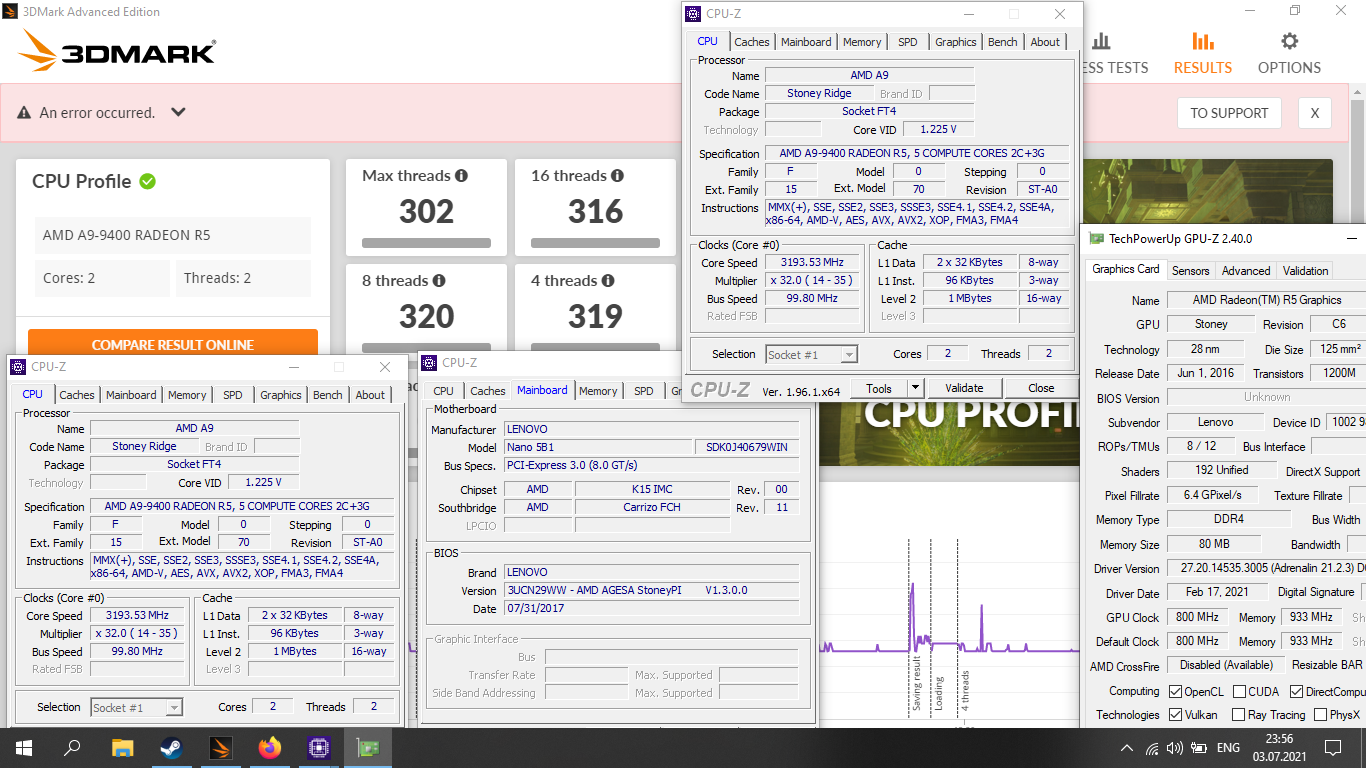Image resolution: width=1366 pixels, height=768 pixels.
Task: Switch to the Validation tab in GPU-Z
Action: coord(1306,270)
